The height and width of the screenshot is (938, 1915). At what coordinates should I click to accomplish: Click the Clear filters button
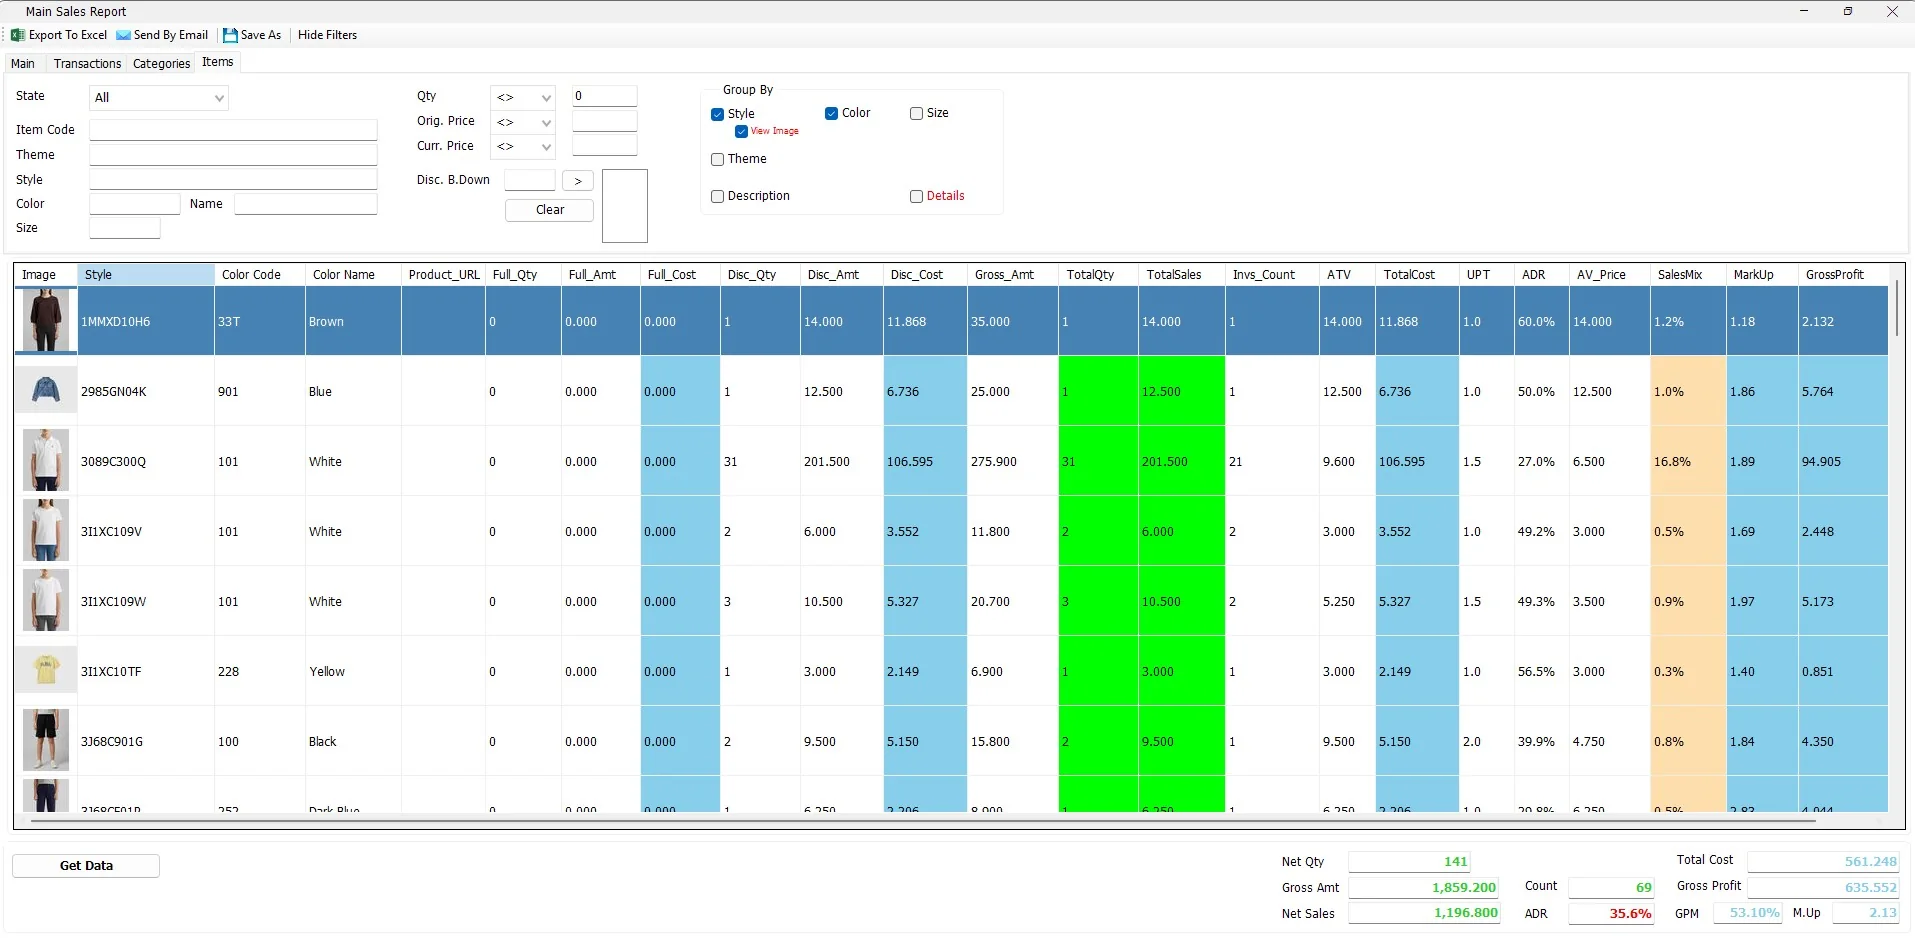coord(550,210)
